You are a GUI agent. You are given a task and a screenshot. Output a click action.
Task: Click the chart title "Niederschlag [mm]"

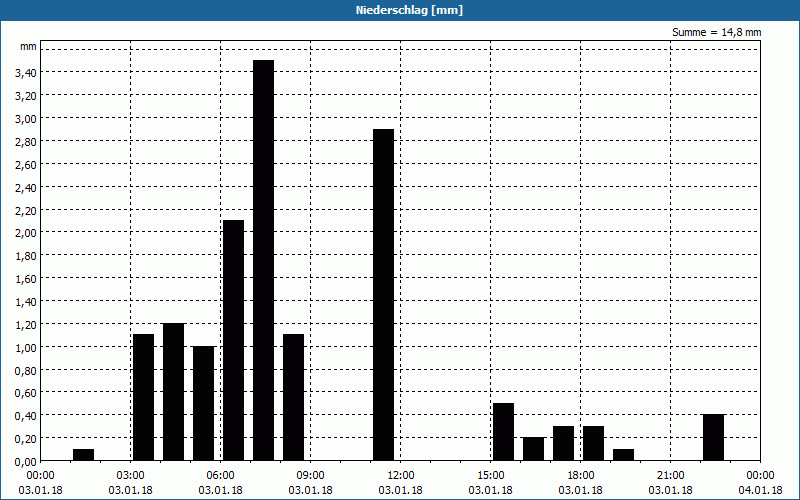point(409,10)
